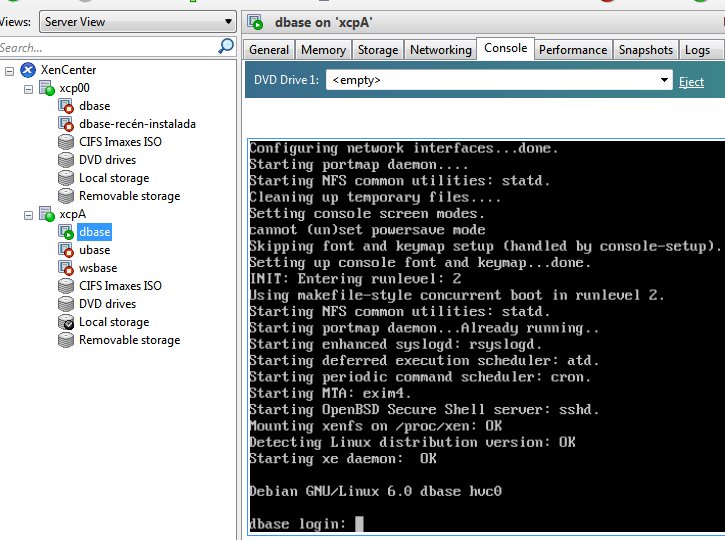
Task: Select the wsbase VM label
Action: [98, 268]
